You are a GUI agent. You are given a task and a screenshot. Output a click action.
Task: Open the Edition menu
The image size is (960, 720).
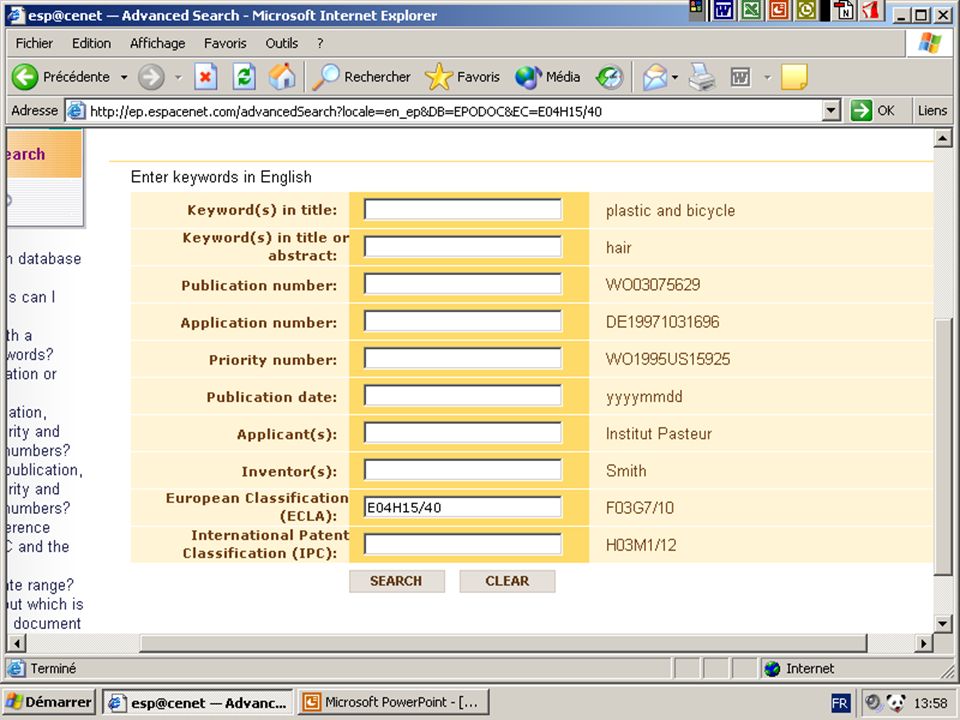pos(91,43)
